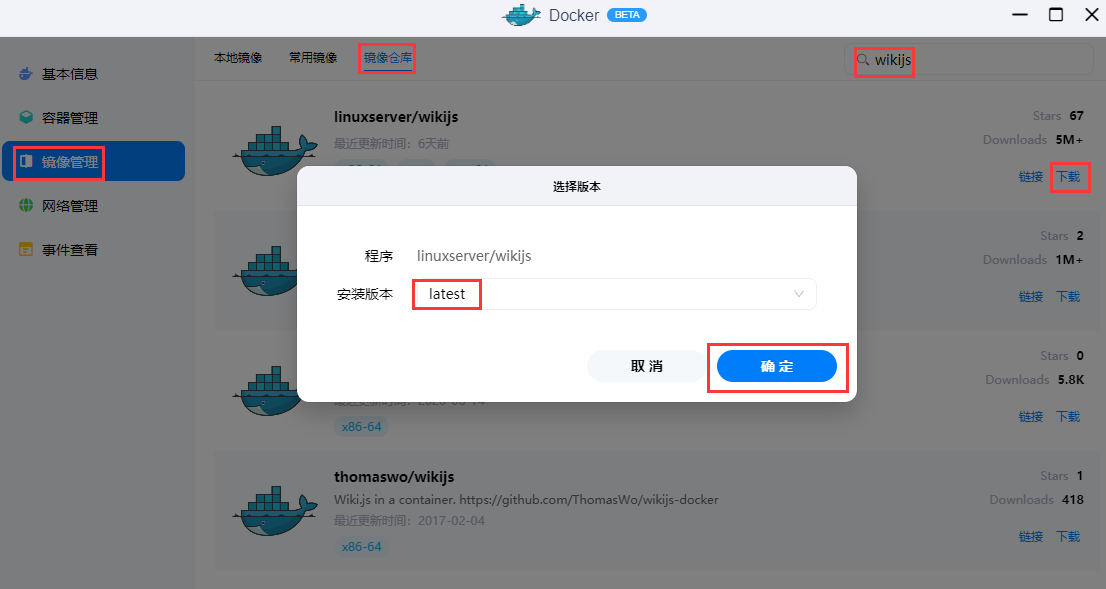
Task: Click the x86-64 tag on thomaswo/wikijs
Action: point(361,547)
